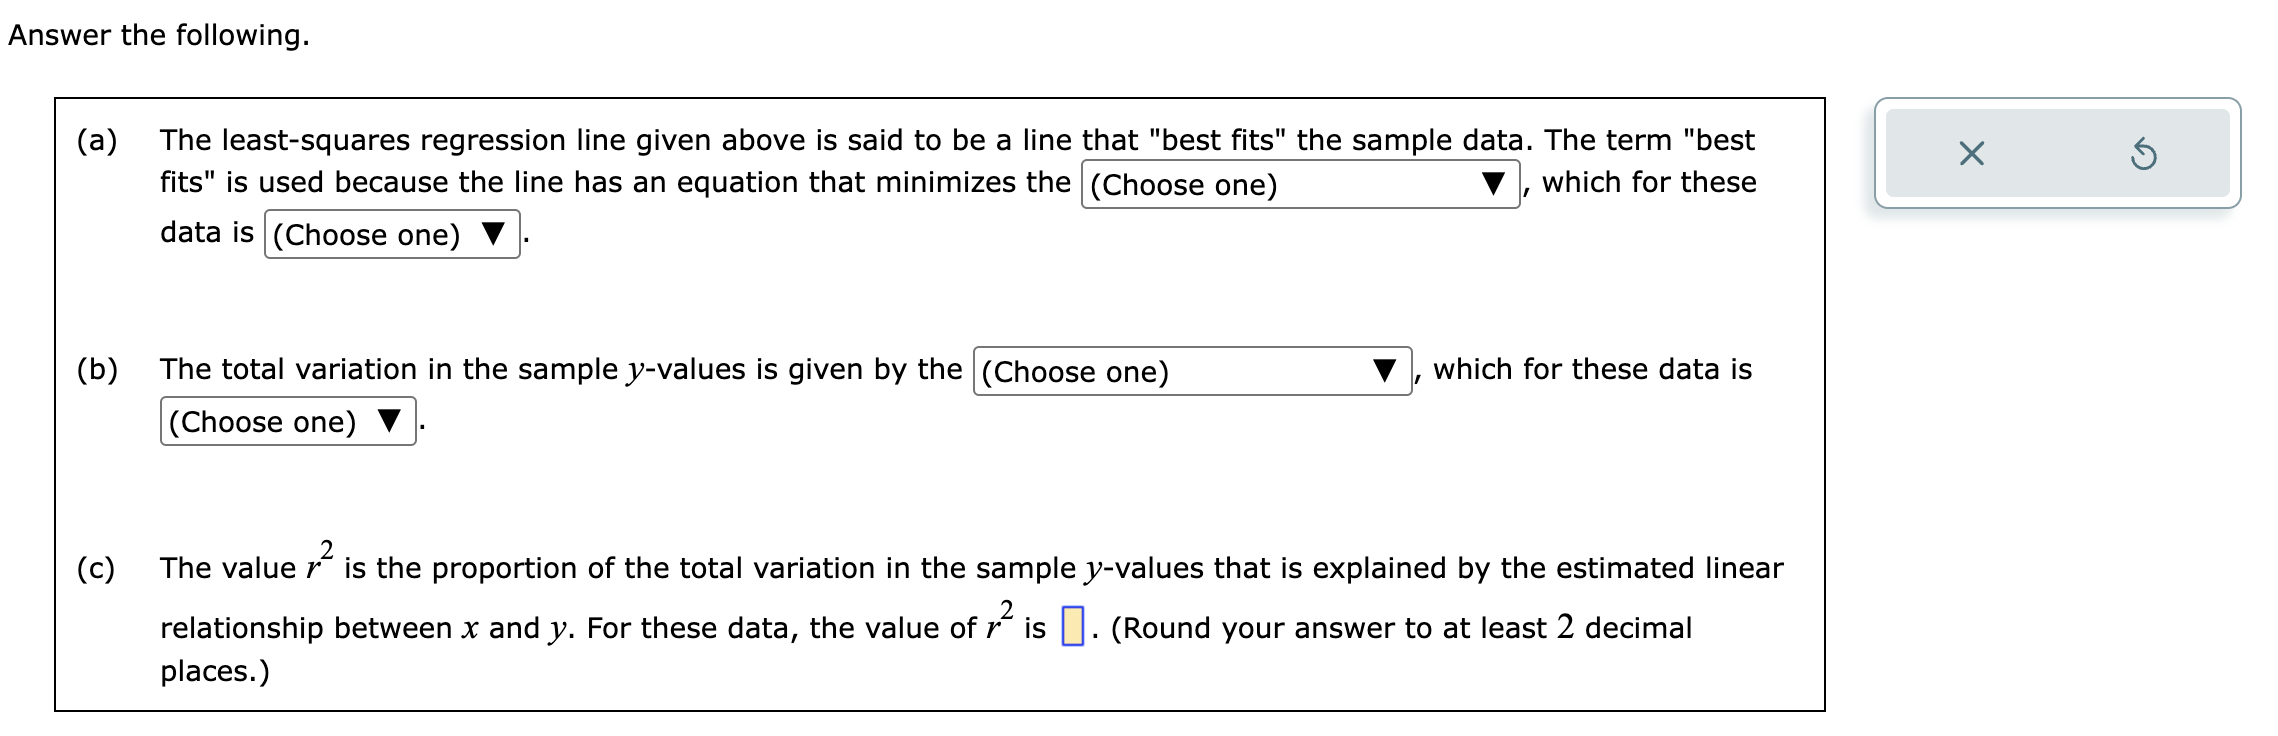The height and width of the screenshot is (736, 2278).
Task: Click the triangle arrow on part (a) first dropdown
Action: (1496, 183)
